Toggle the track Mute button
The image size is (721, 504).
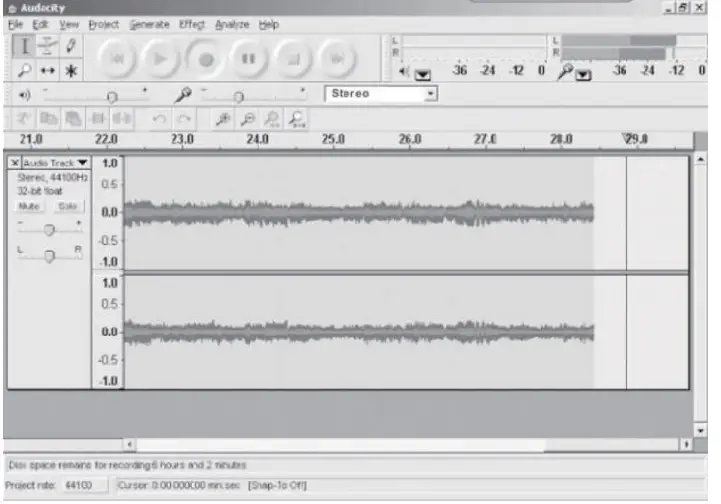coord(29,206)
